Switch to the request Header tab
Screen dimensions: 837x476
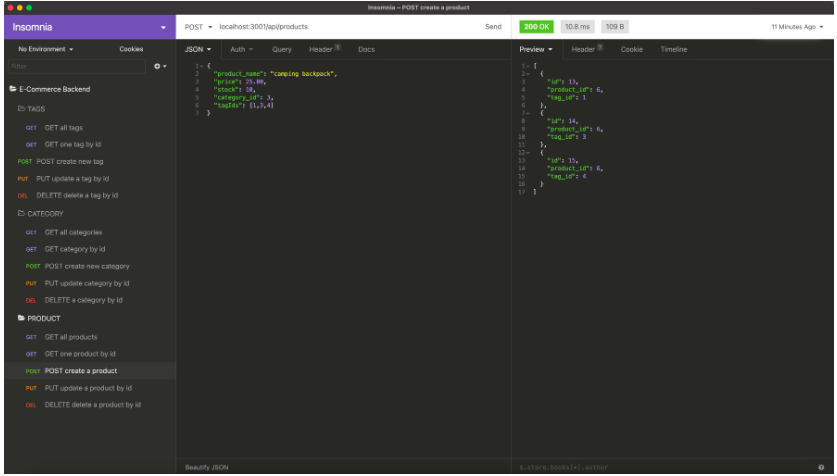pyautogui.click(x=324, y=49)
